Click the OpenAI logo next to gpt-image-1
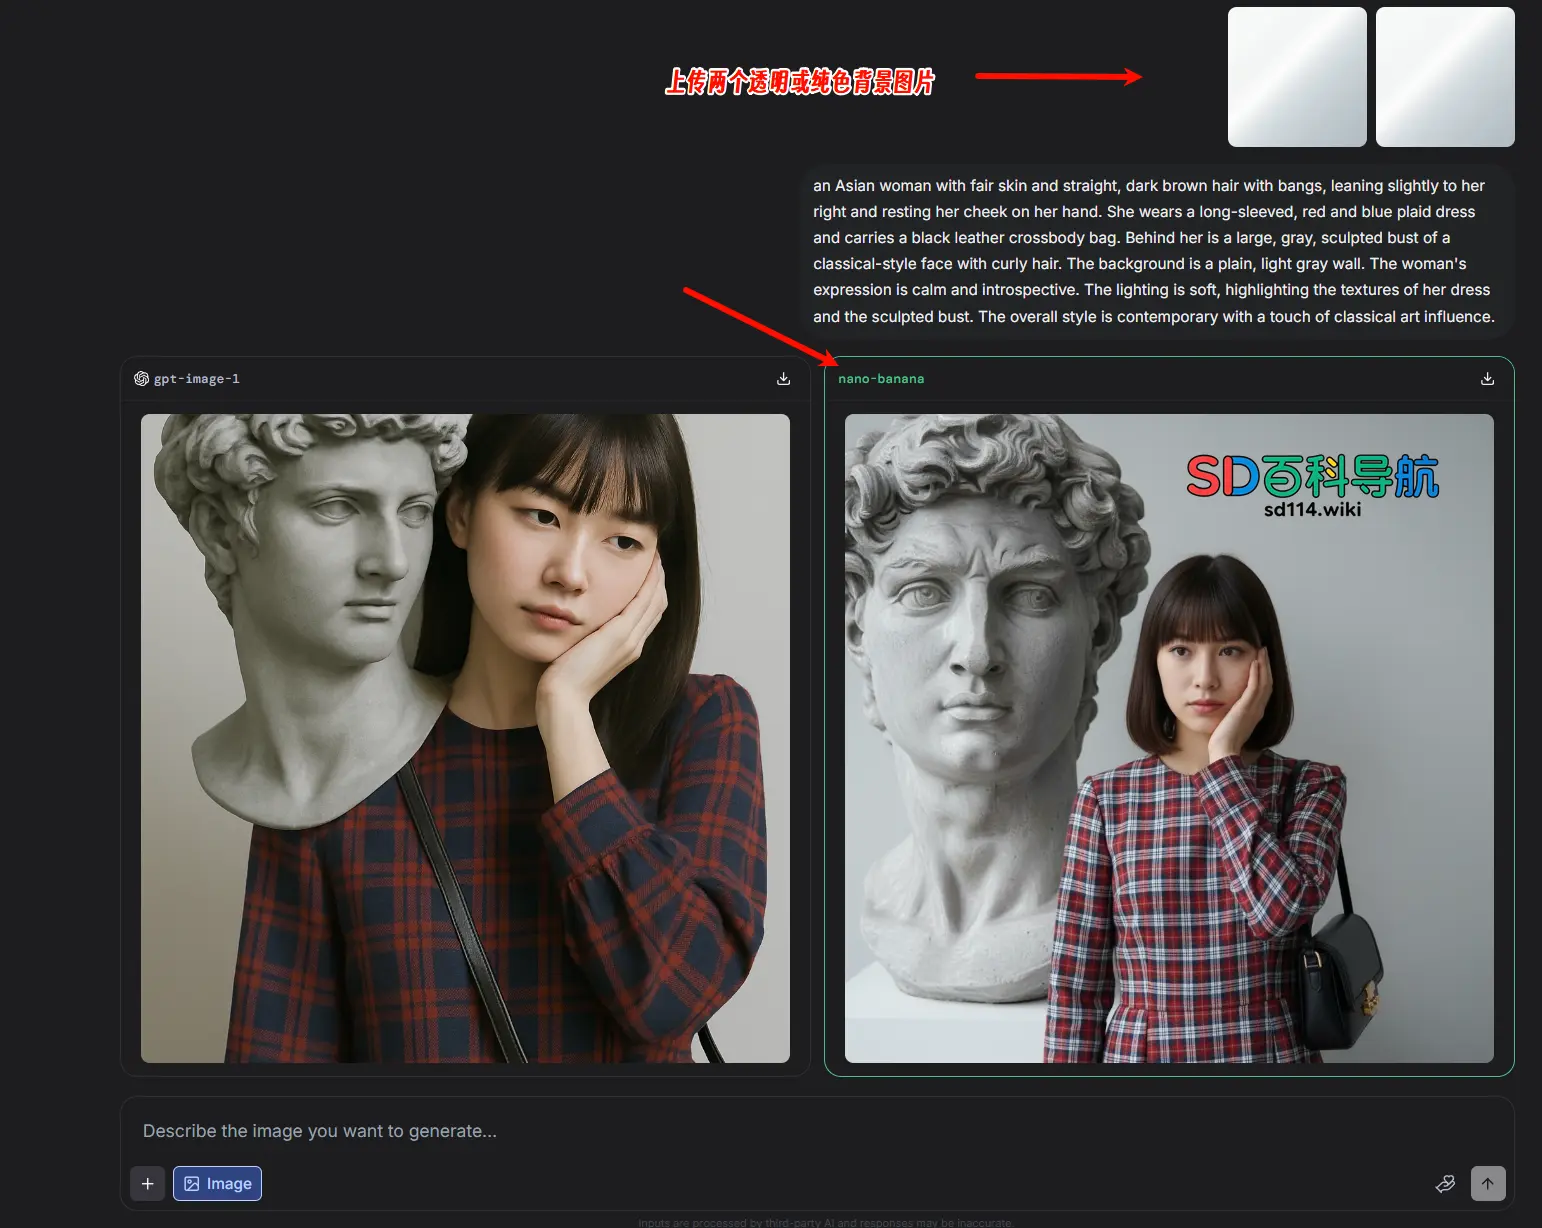The width and height of the screenshot is (1542, 1228). tap(141, 379)
